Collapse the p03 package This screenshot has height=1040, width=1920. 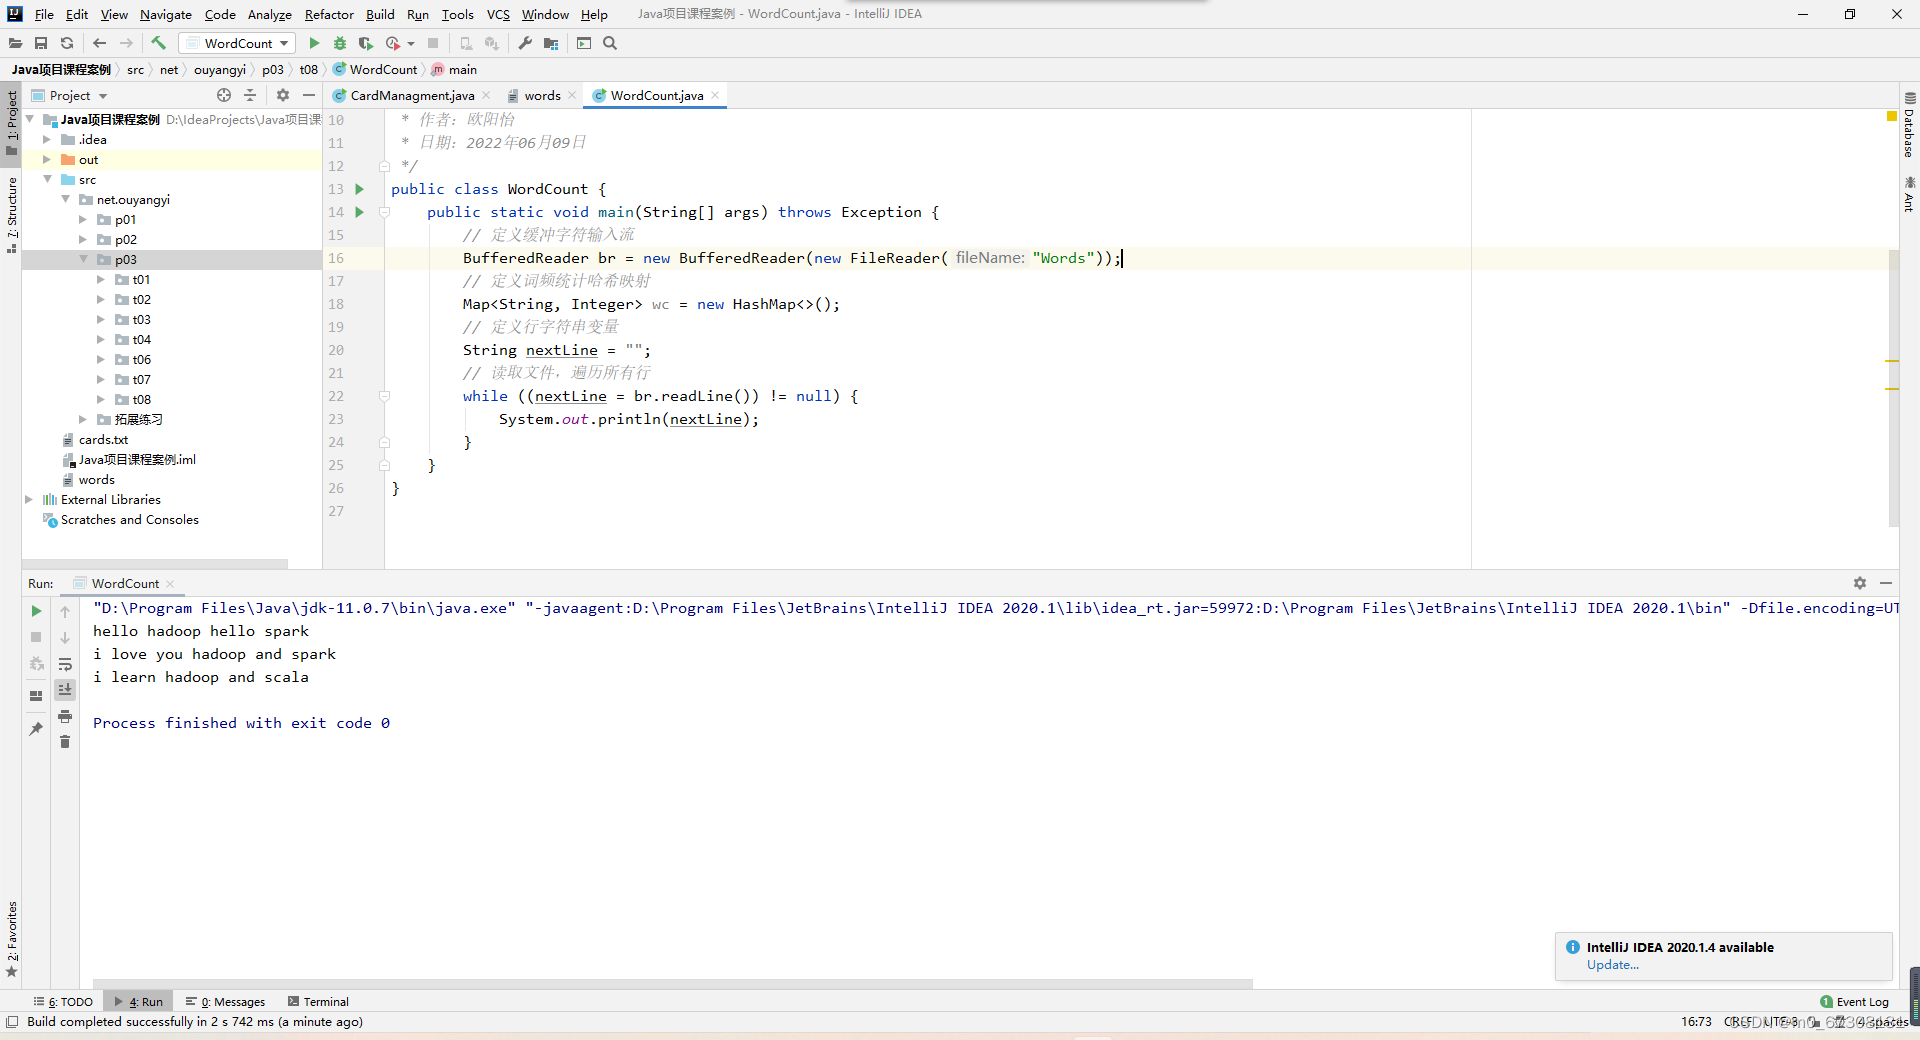pyautogui.click(x=83, y=260)
